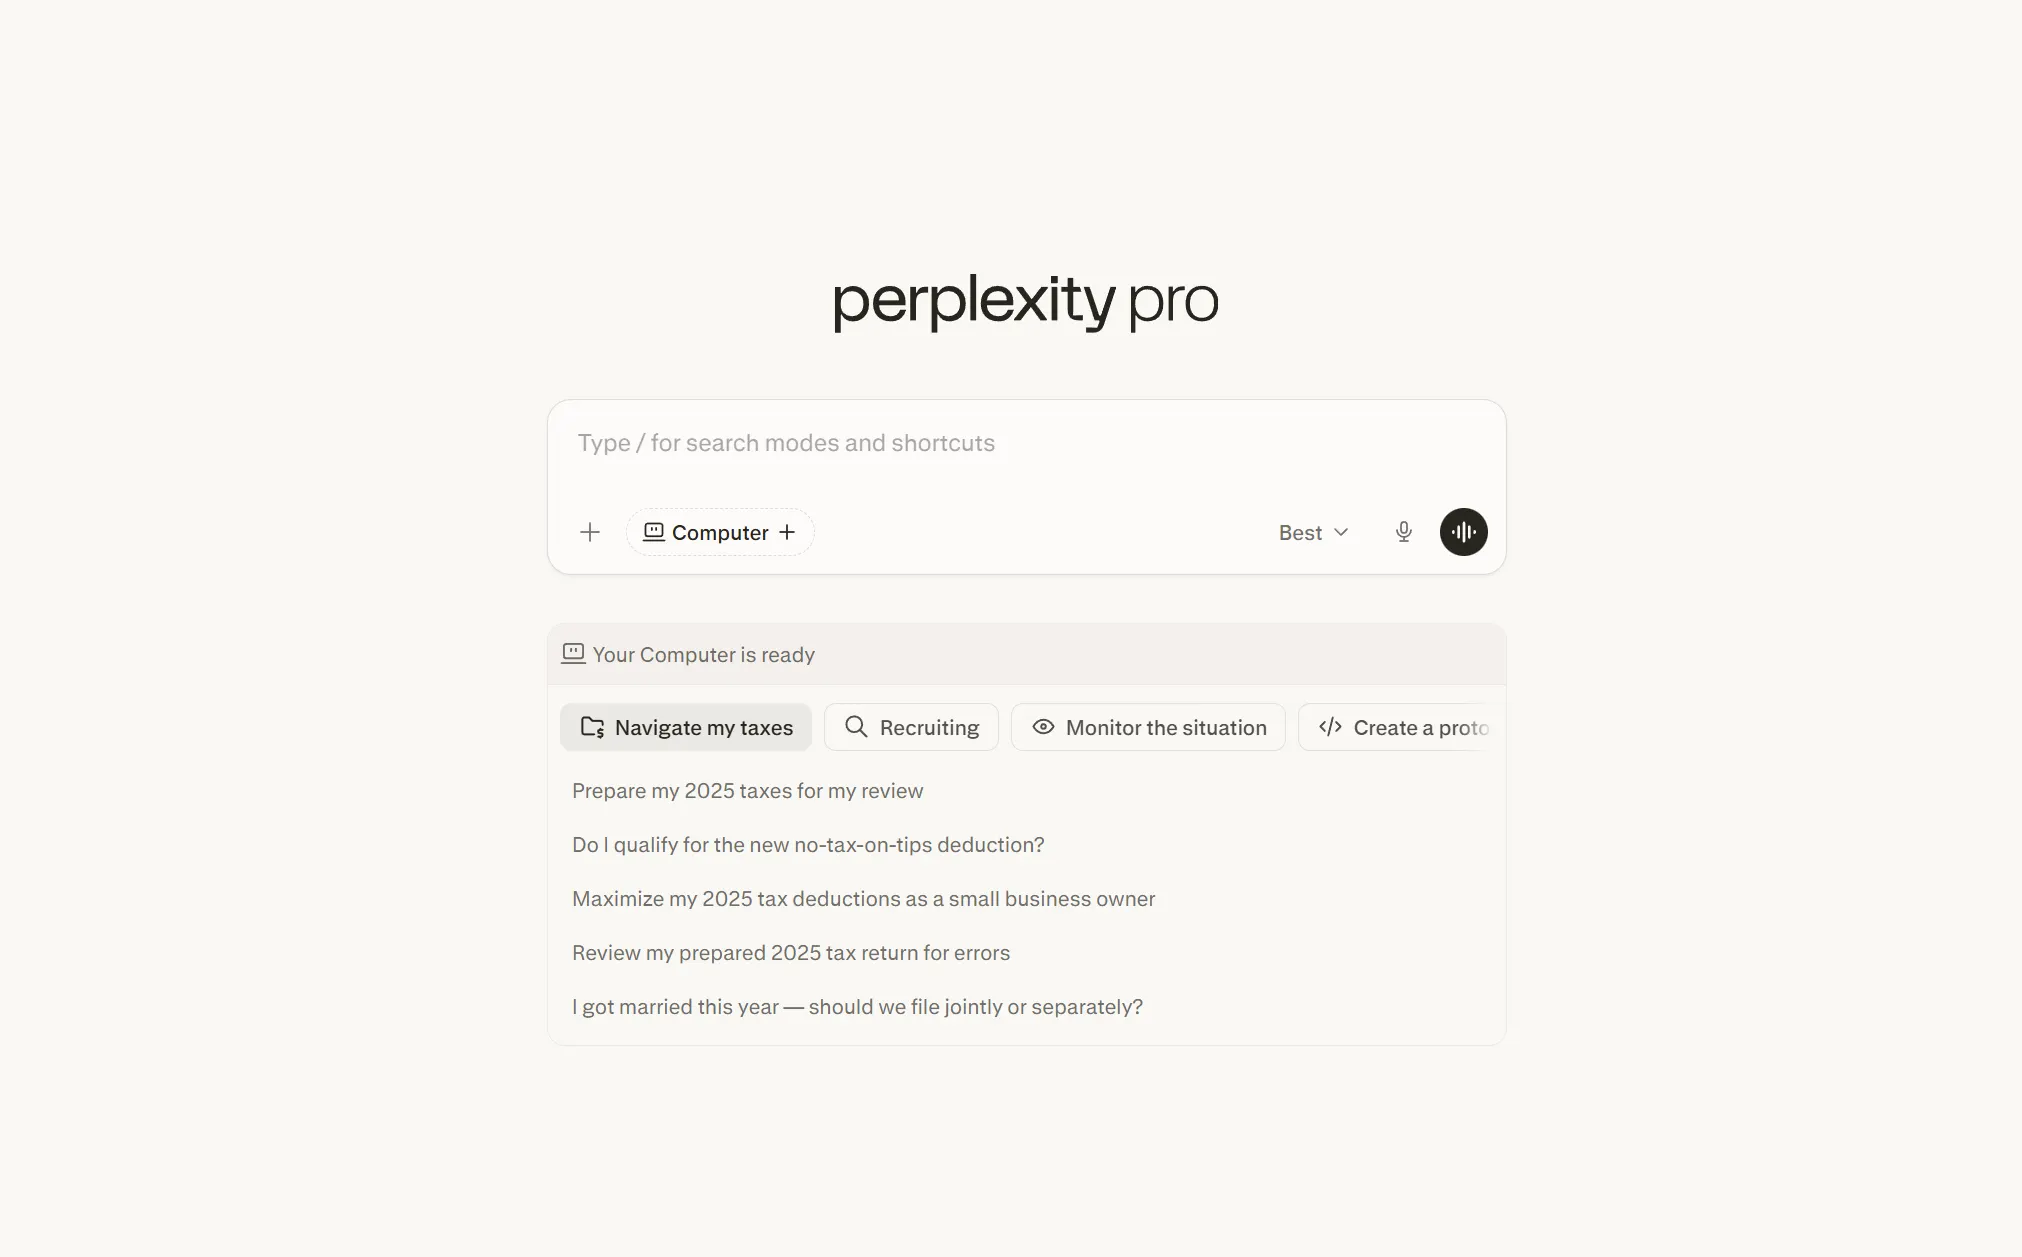Open voice mode with the waveform icon
The width and height of the screenshot is (2022, 1257).
click(1463, 532)
